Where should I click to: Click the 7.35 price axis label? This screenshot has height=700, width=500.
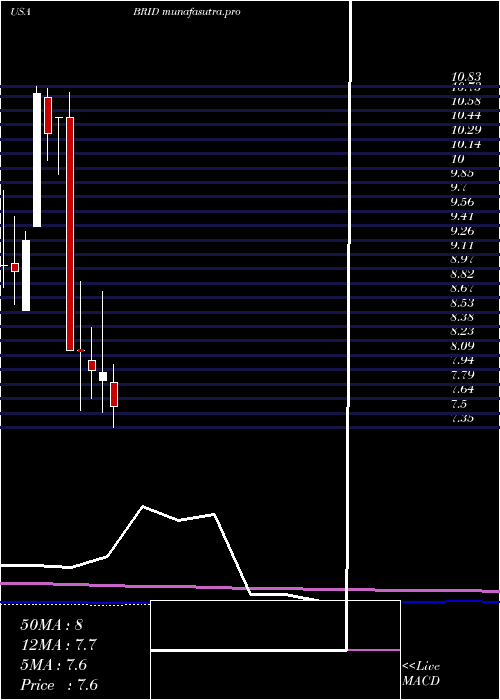pyautogui.click(x=462, y=418)
